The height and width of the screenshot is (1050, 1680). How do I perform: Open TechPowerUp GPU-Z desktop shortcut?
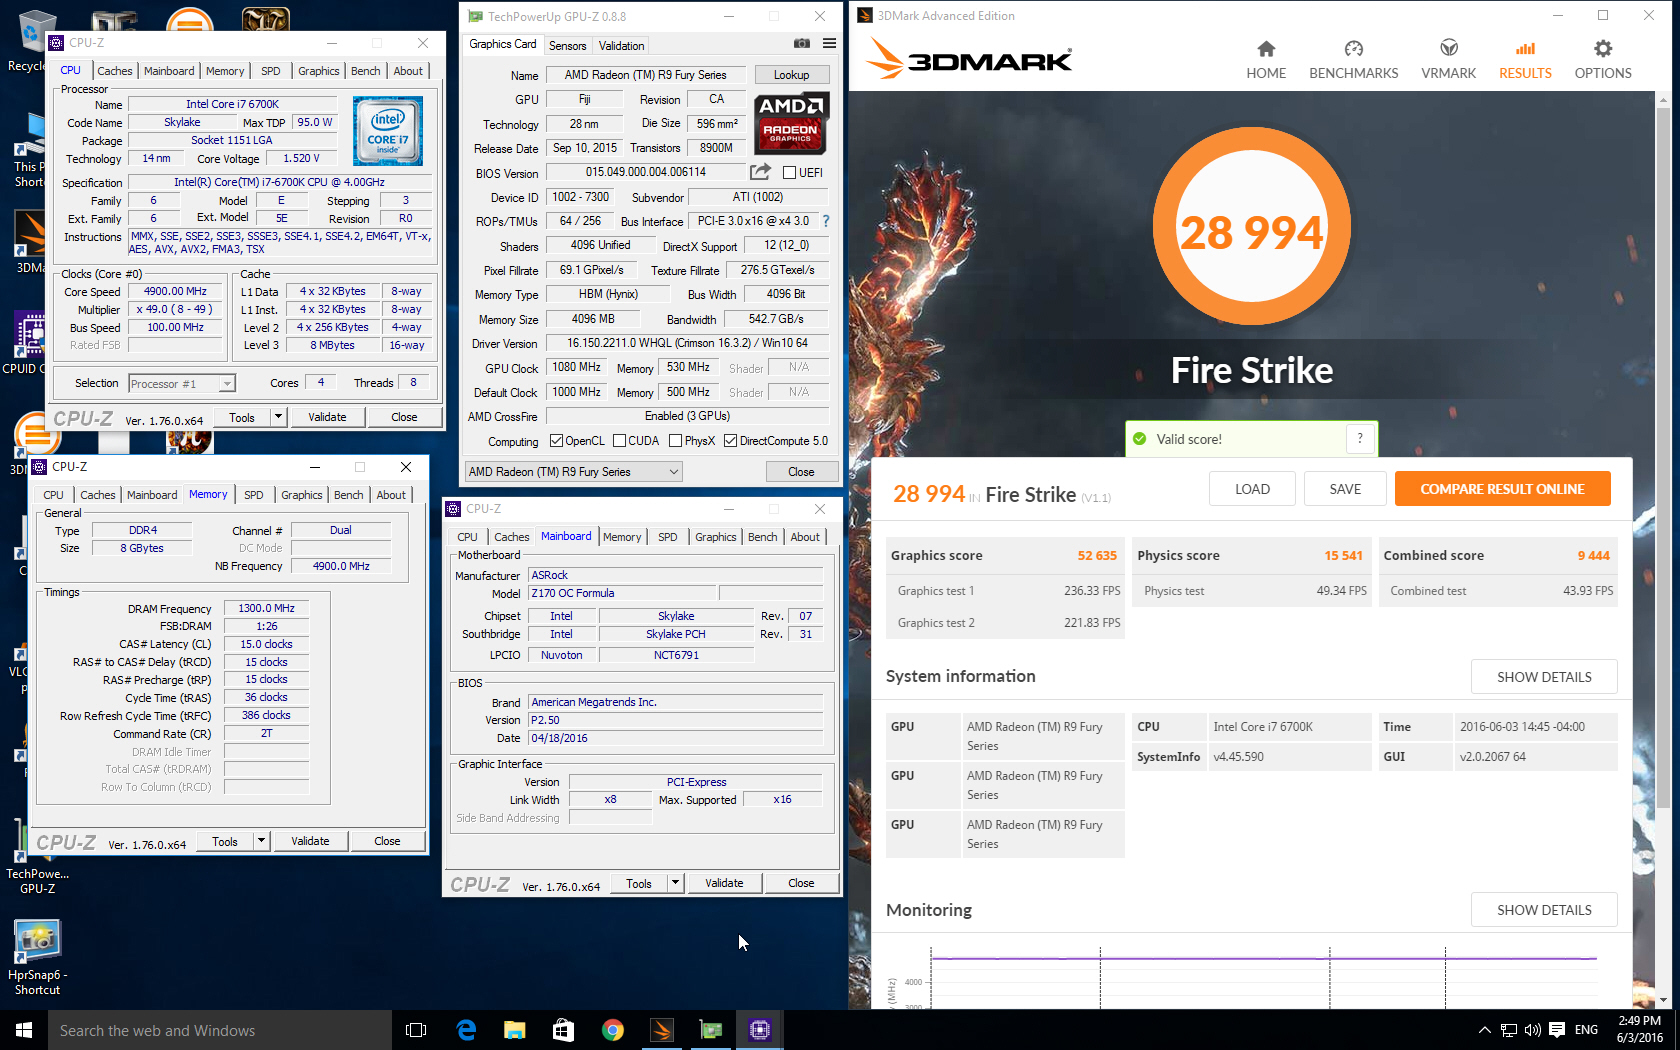37,855
